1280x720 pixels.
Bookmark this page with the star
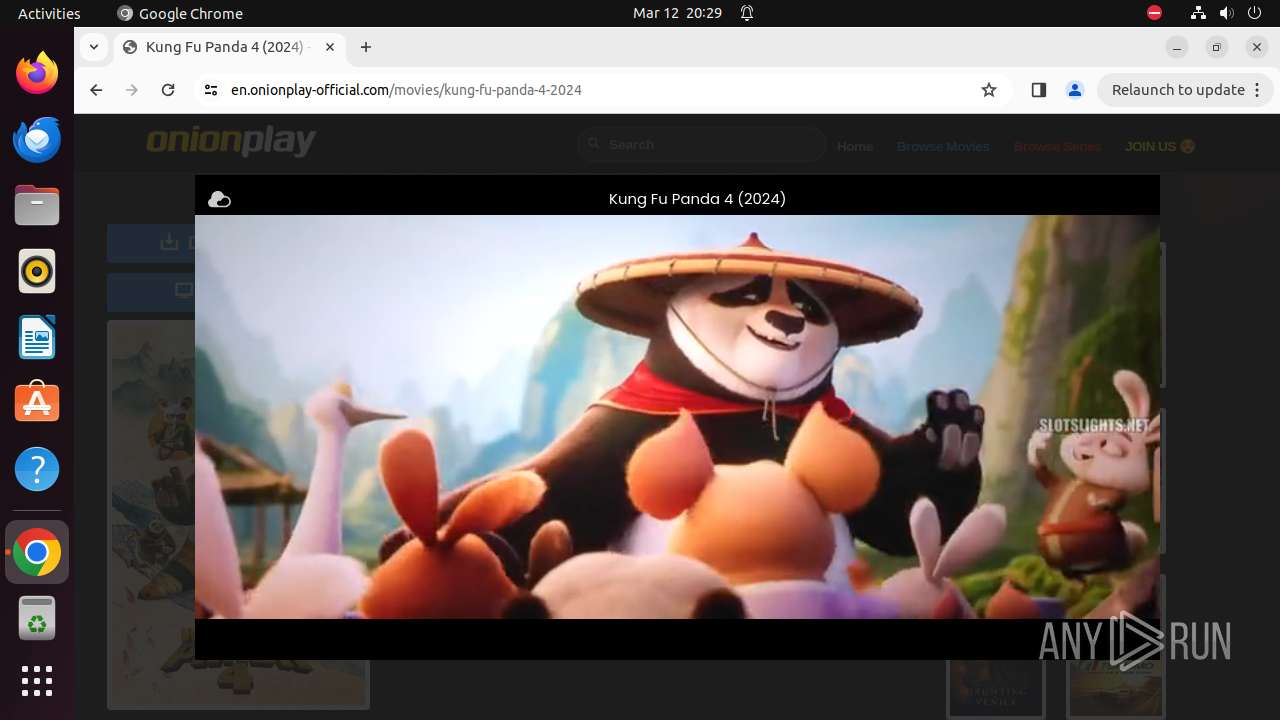pos(989,90)
